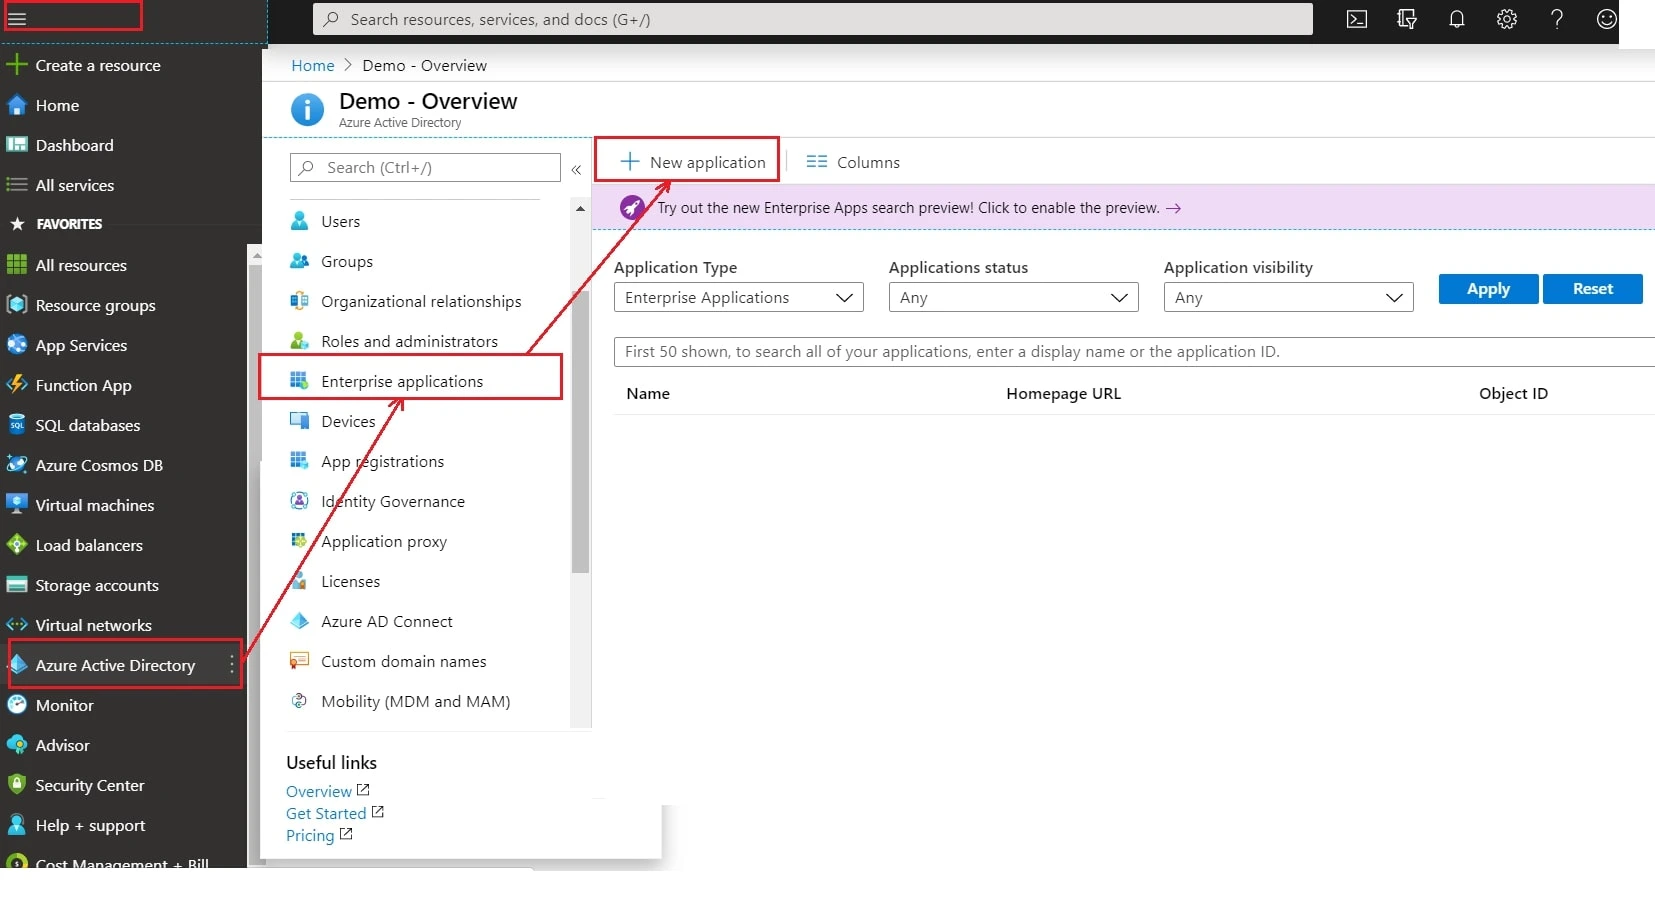
Task: Open App registrations menu item
Action: pyautogui.click(x=382, y=461)
